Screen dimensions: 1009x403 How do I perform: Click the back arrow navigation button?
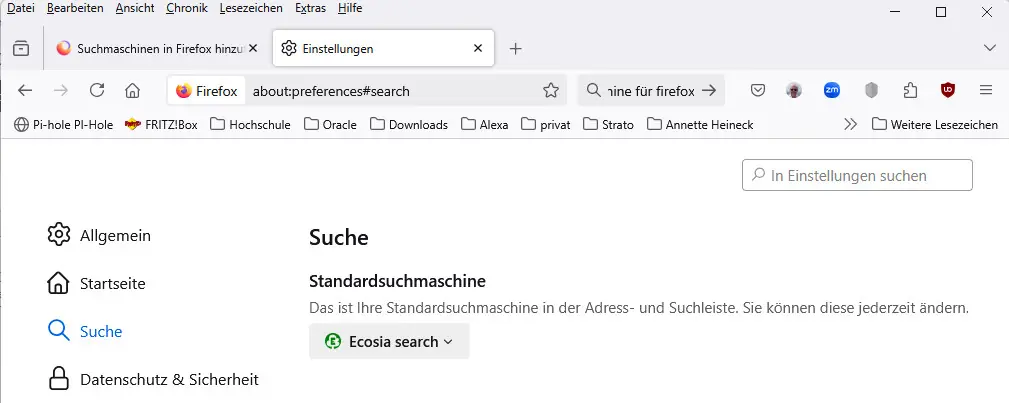[25, 90]
